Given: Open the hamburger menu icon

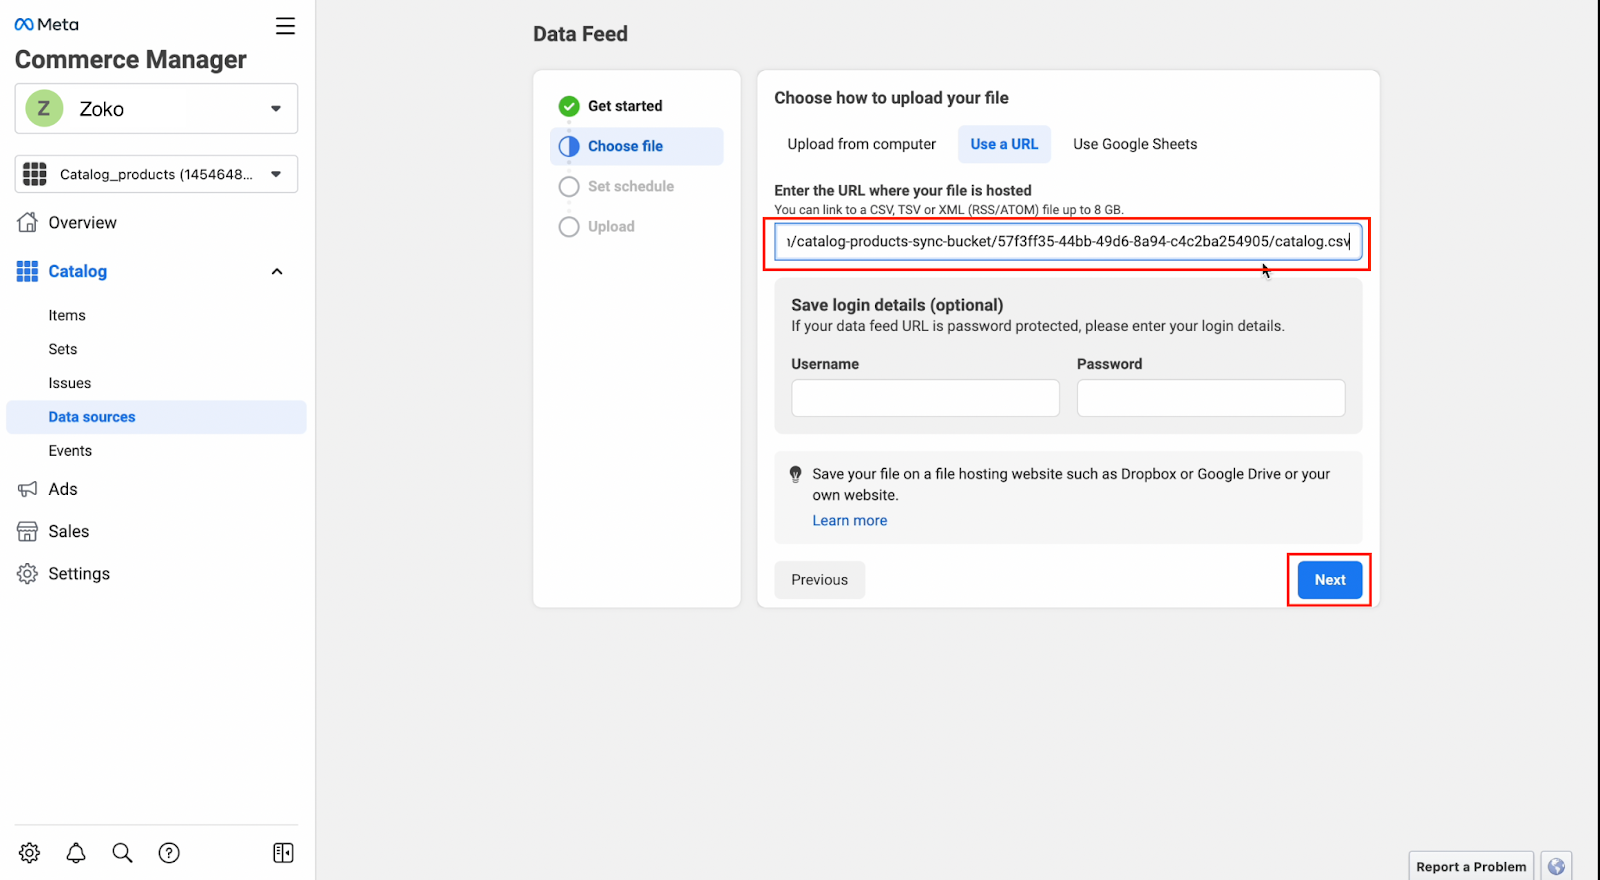Looking at the screenshot, I should tap(285, 26).
